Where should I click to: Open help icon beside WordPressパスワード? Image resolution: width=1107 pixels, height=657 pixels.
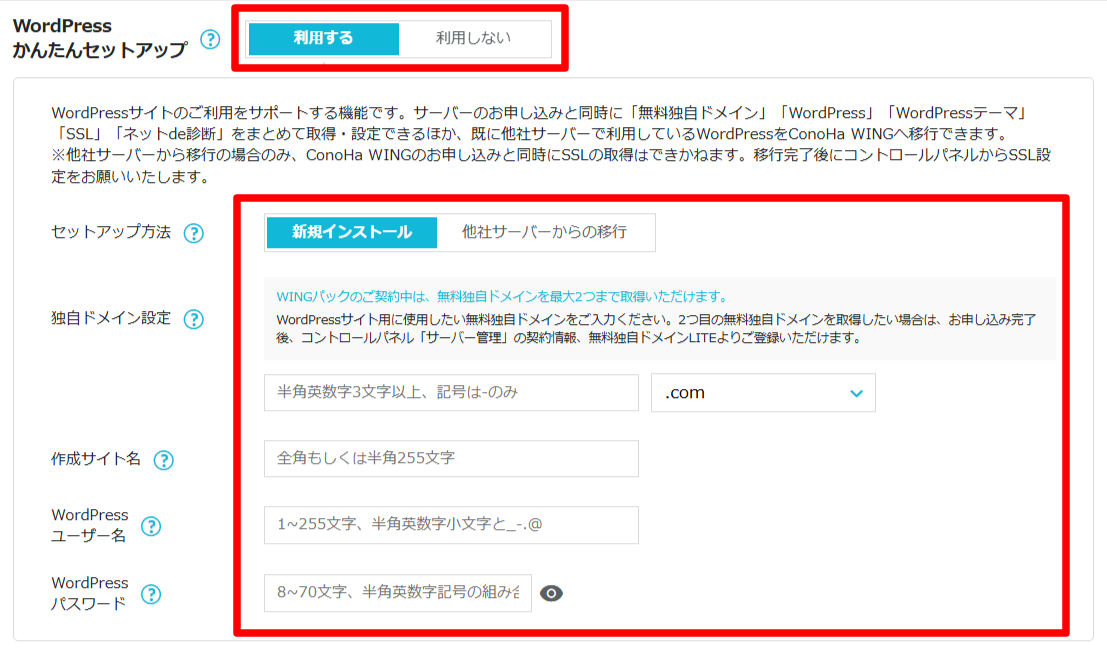pos(151,594)
